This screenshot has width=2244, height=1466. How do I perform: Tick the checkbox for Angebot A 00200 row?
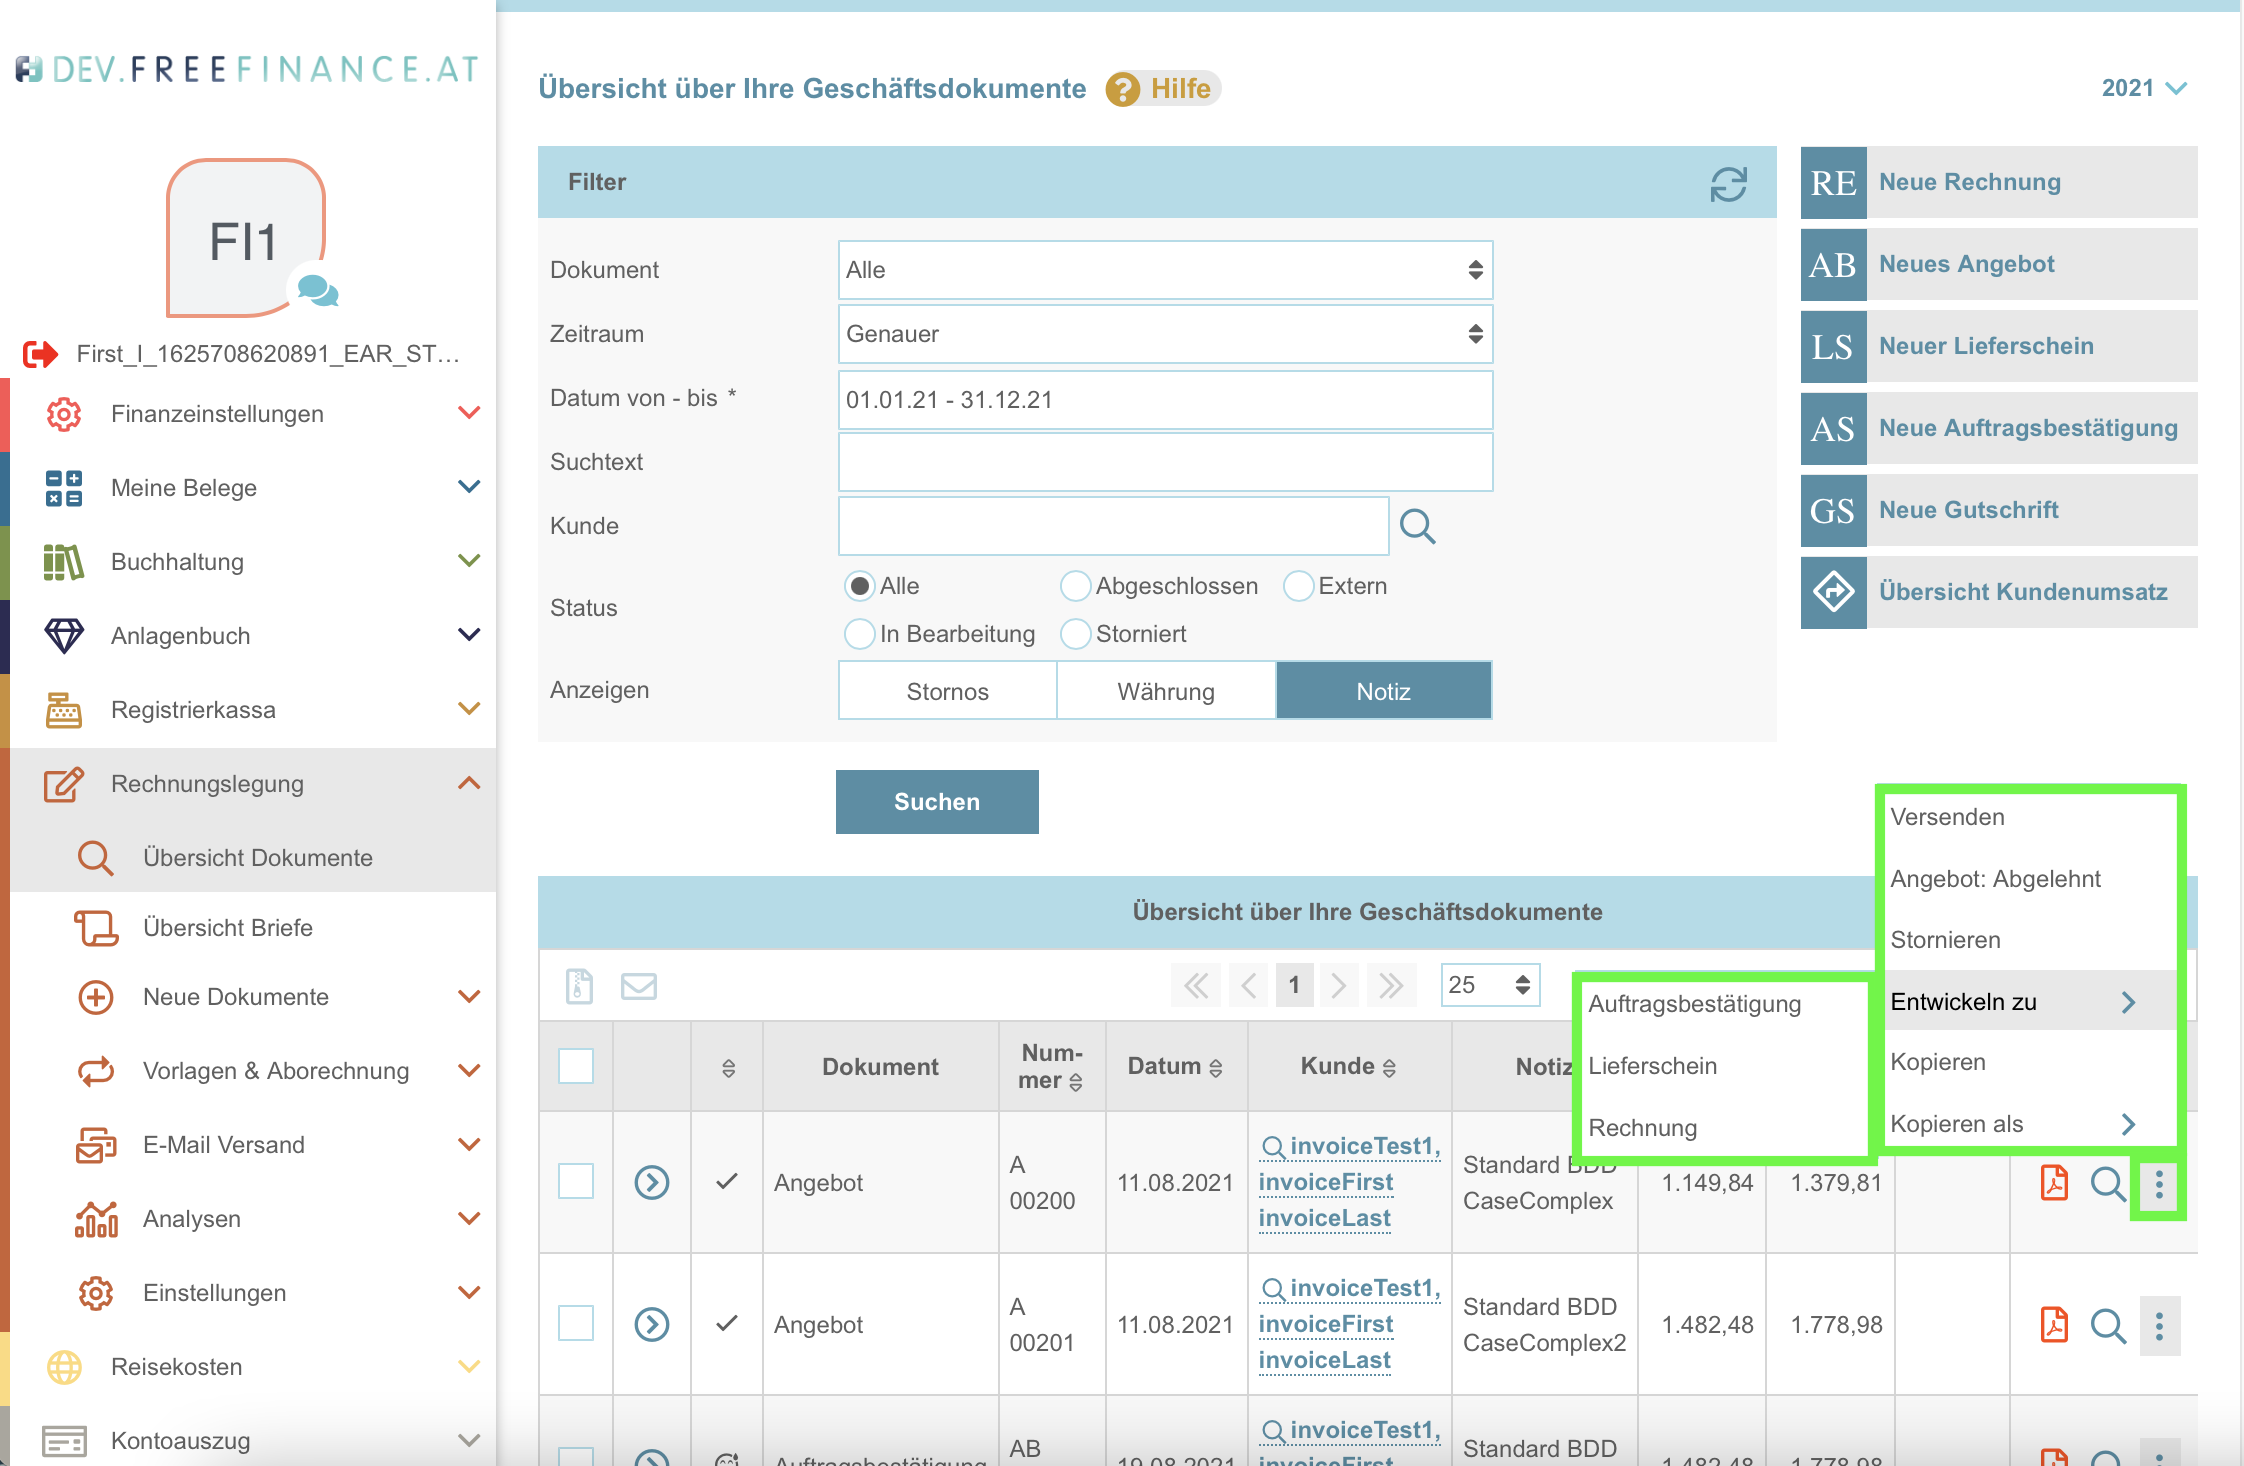point(576,1181)
